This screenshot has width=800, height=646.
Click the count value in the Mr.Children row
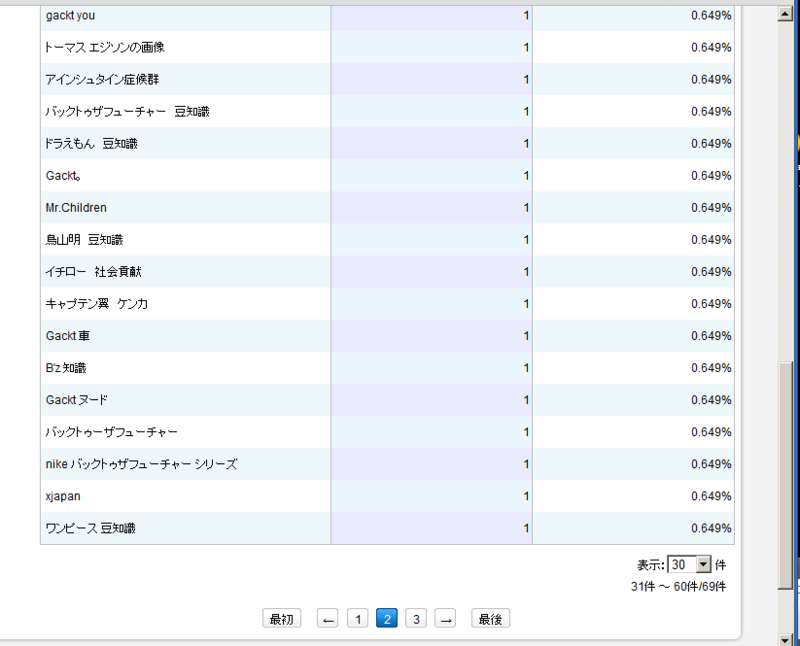(526, 208)
